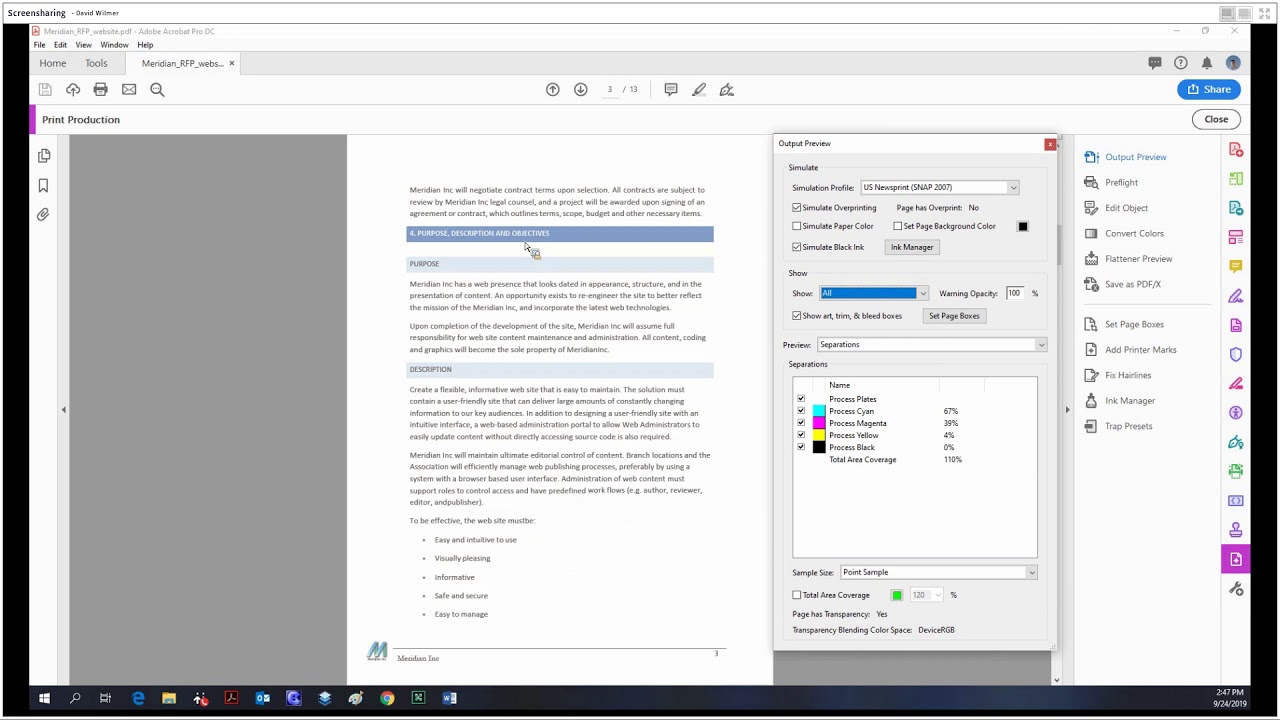Switch to the Home tab
This screenshot has width=1280, height=720.
coord(52,63)
